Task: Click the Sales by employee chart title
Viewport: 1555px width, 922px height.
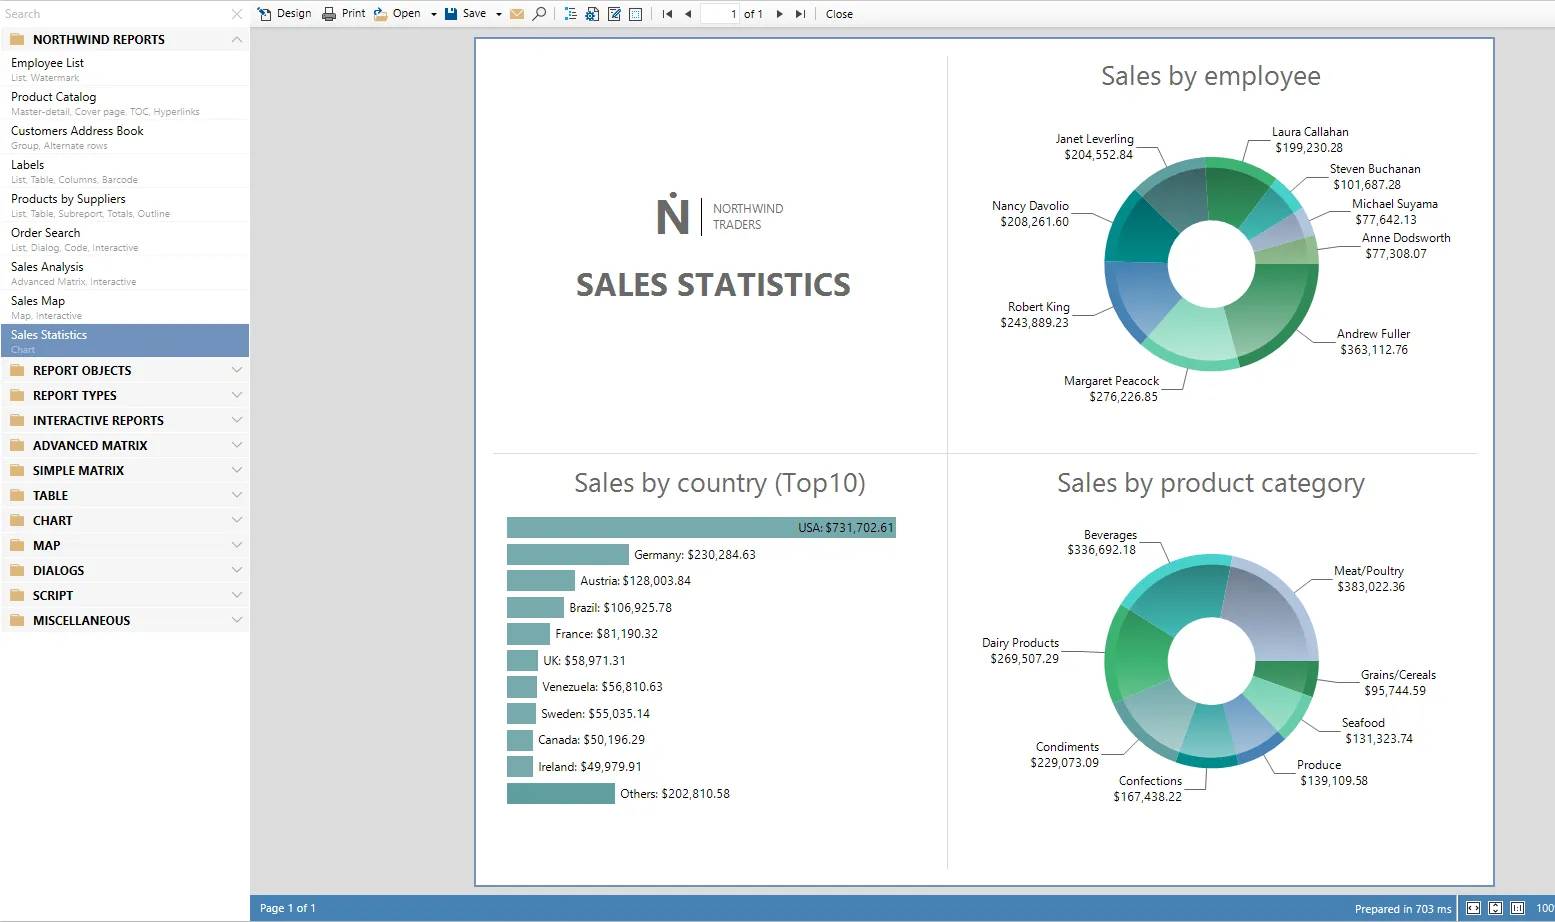Action: point(1211,76)
